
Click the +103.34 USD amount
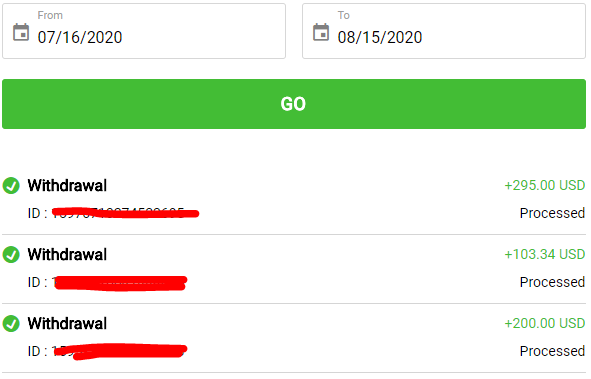[x=545, y=254]
